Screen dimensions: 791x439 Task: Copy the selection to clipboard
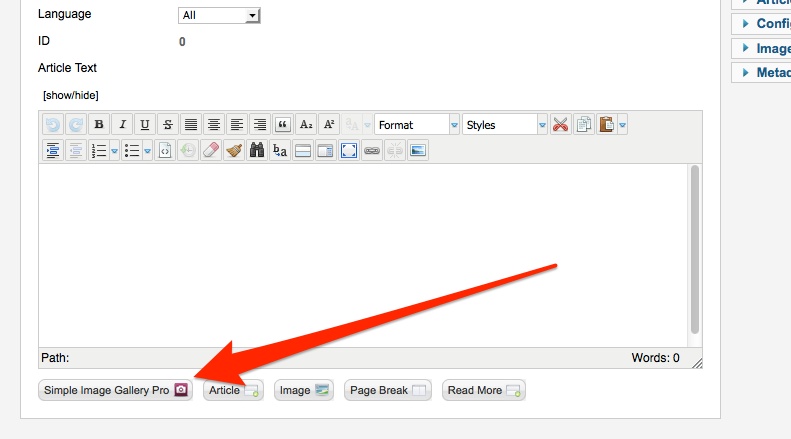(x=584, y=125)
